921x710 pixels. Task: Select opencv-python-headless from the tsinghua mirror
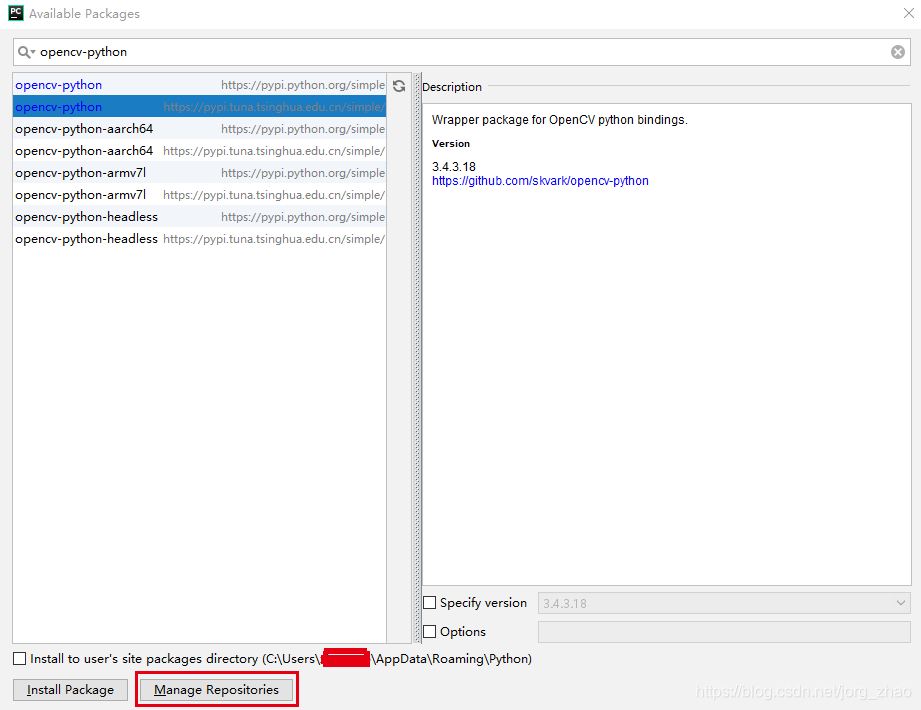coord(200,238)
